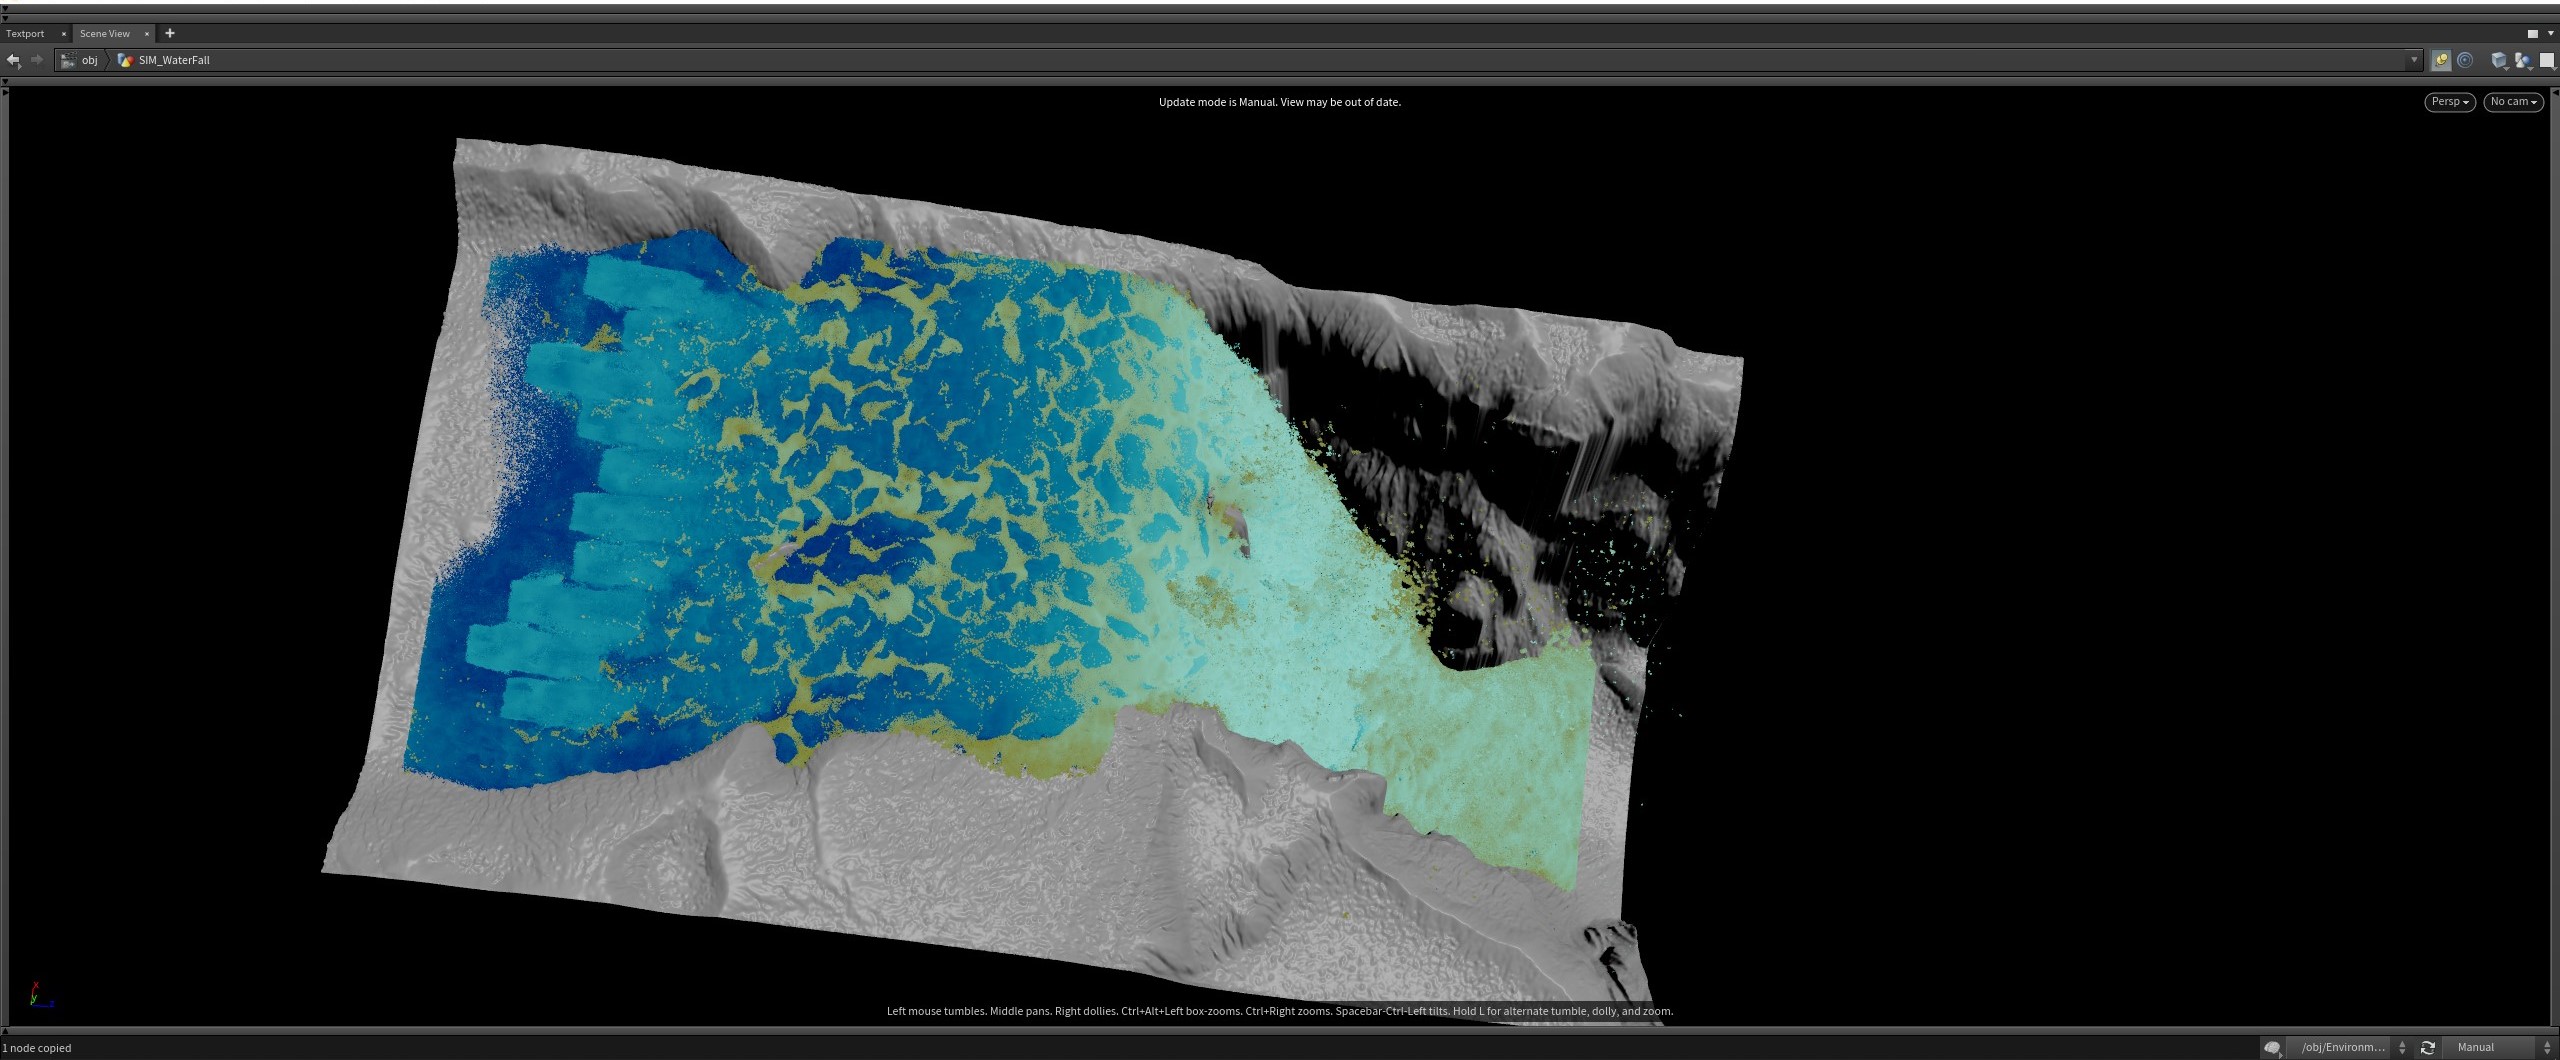Select the Scene View tab
This screenshot has width=2560, height=1060.
(105, 33)
